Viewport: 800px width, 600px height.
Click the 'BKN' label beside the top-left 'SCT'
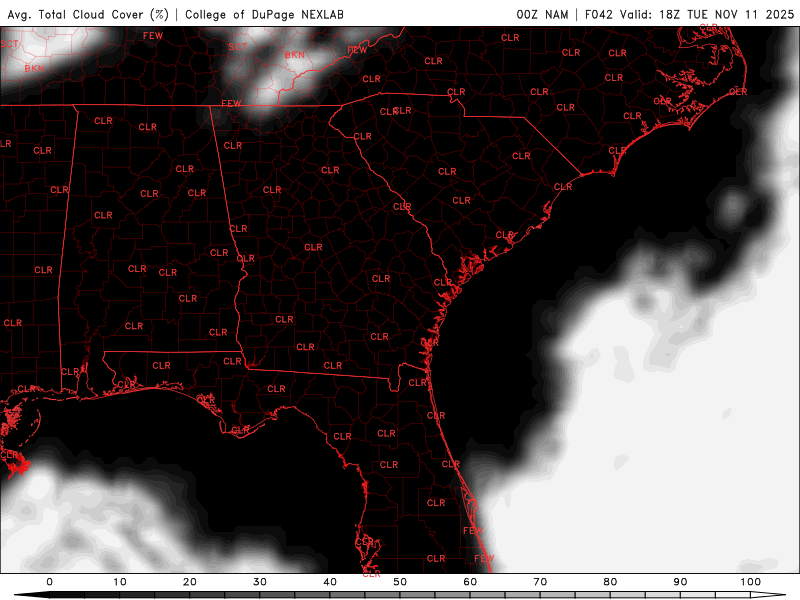[x=34, y=68]
